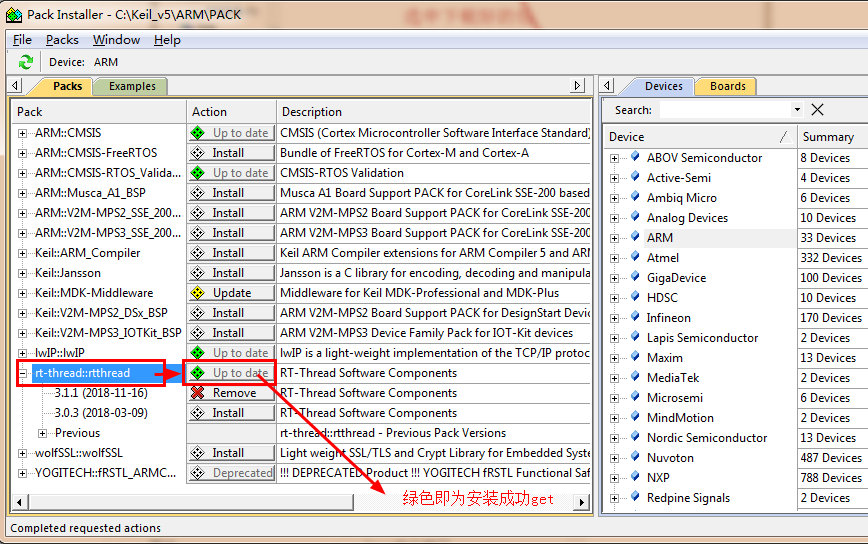This screenshot has width=868, height=544.
Task: Expand the Atmel device vendor node
Action: pyautogui.click(x=614, y=258)
